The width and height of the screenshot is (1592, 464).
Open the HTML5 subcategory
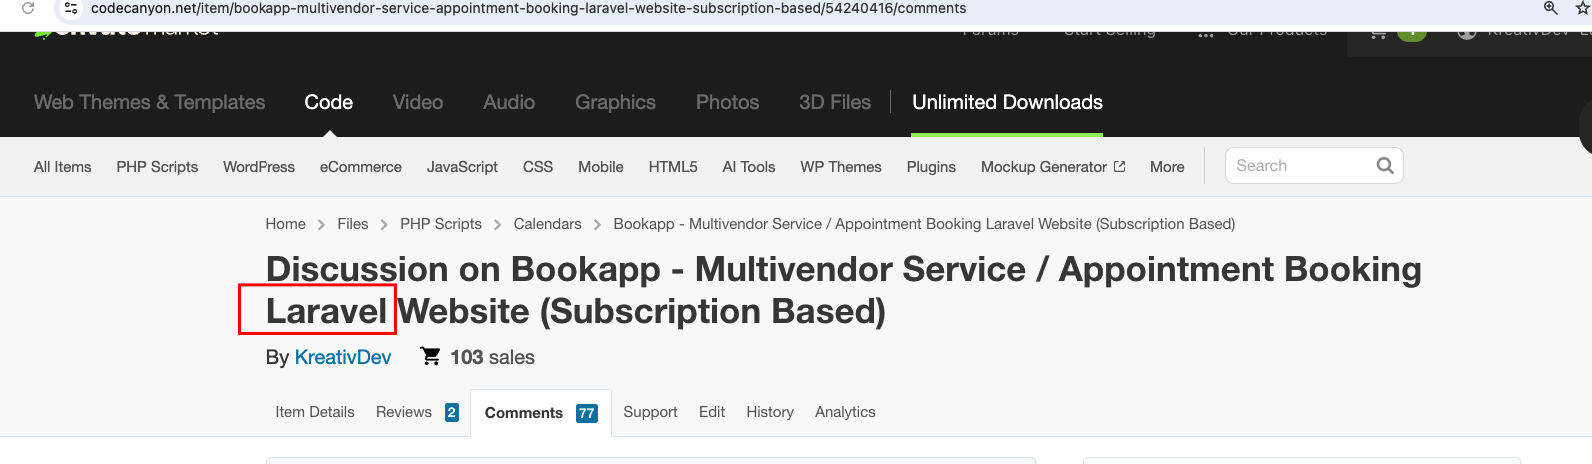tap(673, 167)
